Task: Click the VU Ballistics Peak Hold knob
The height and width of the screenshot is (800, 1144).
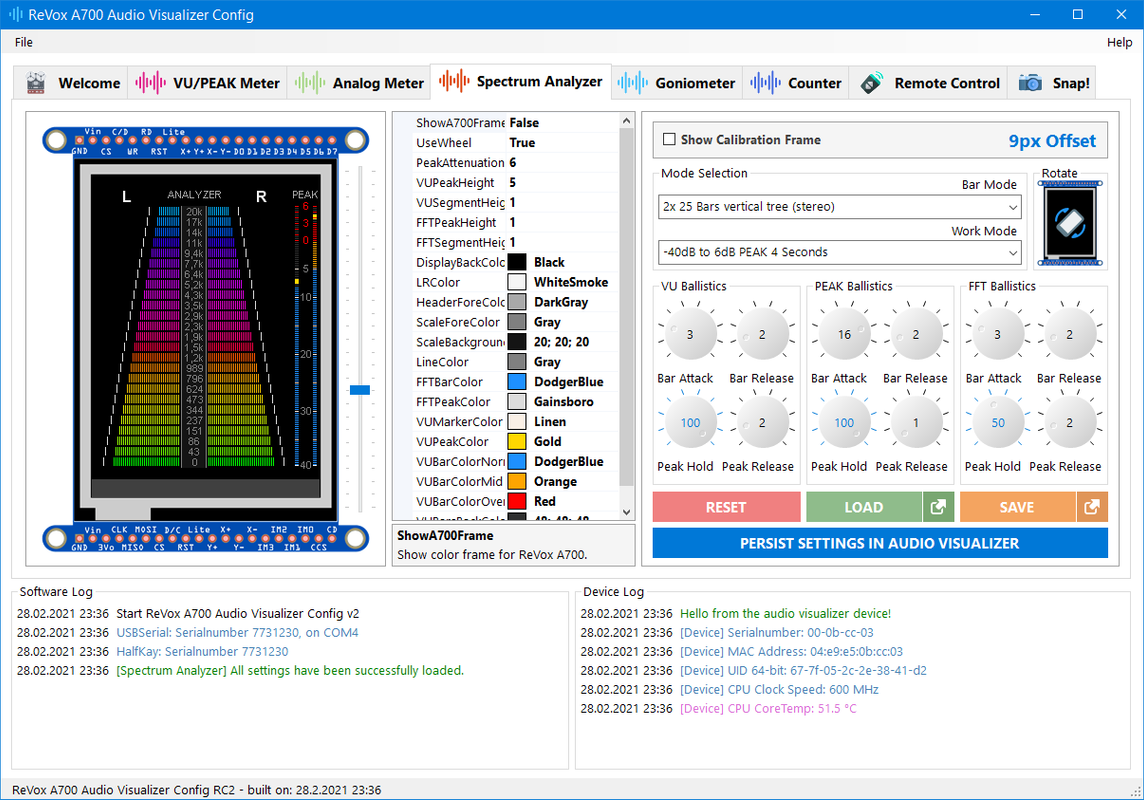Action: (690, 422)
